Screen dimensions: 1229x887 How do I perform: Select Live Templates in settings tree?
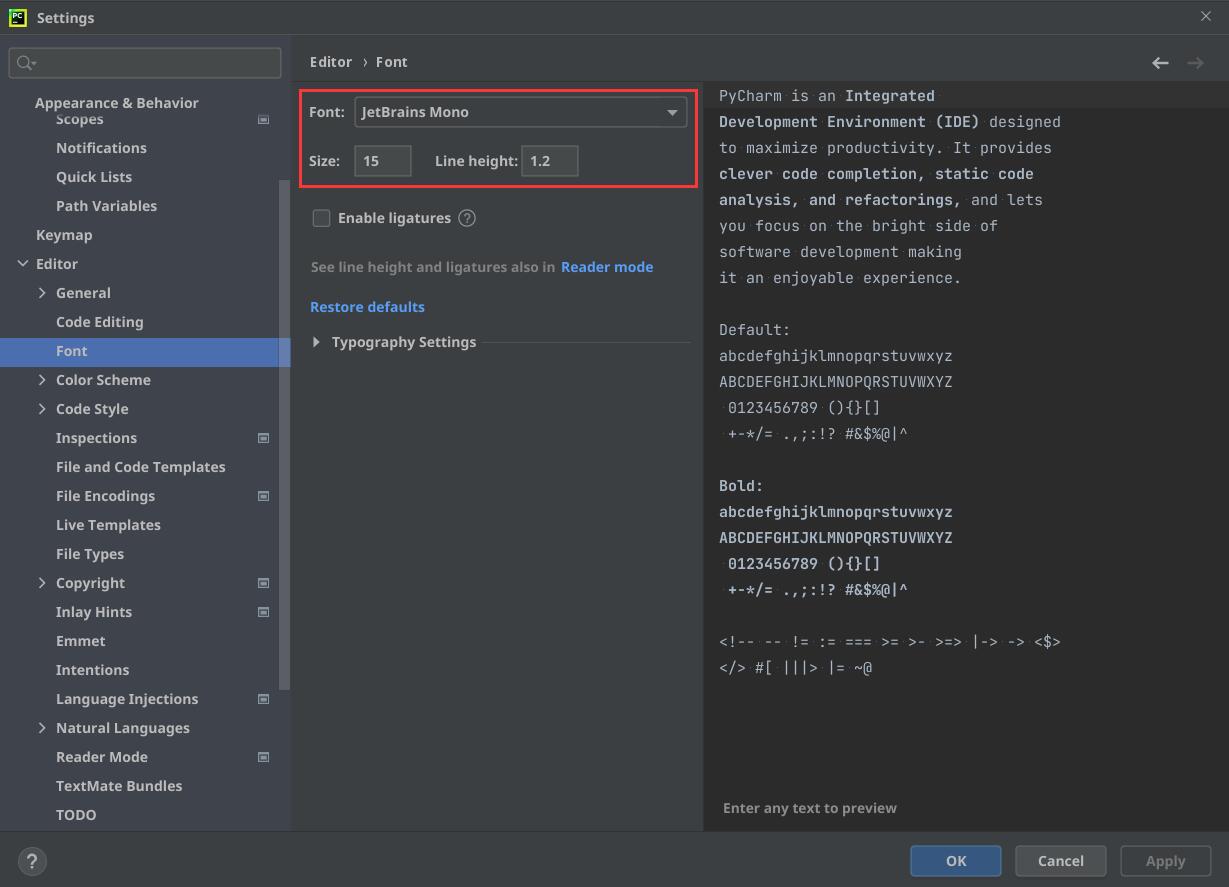pyautogui.click(x=108, y=525)
